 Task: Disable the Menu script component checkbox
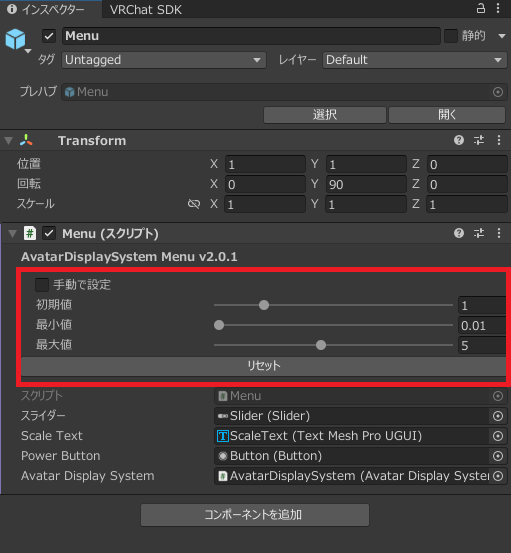[49, 233]
